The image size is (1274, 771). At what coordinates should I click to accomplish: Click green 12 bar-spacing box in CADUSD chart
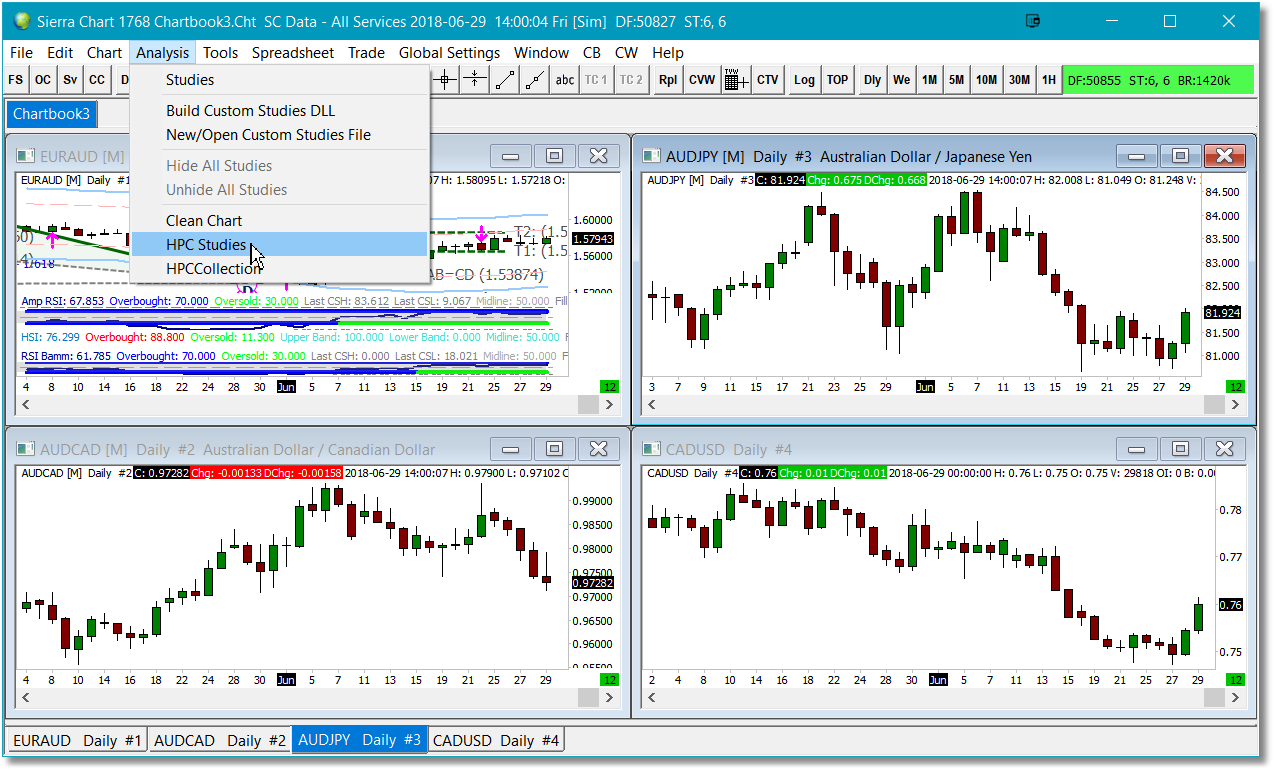(1236, 680)
